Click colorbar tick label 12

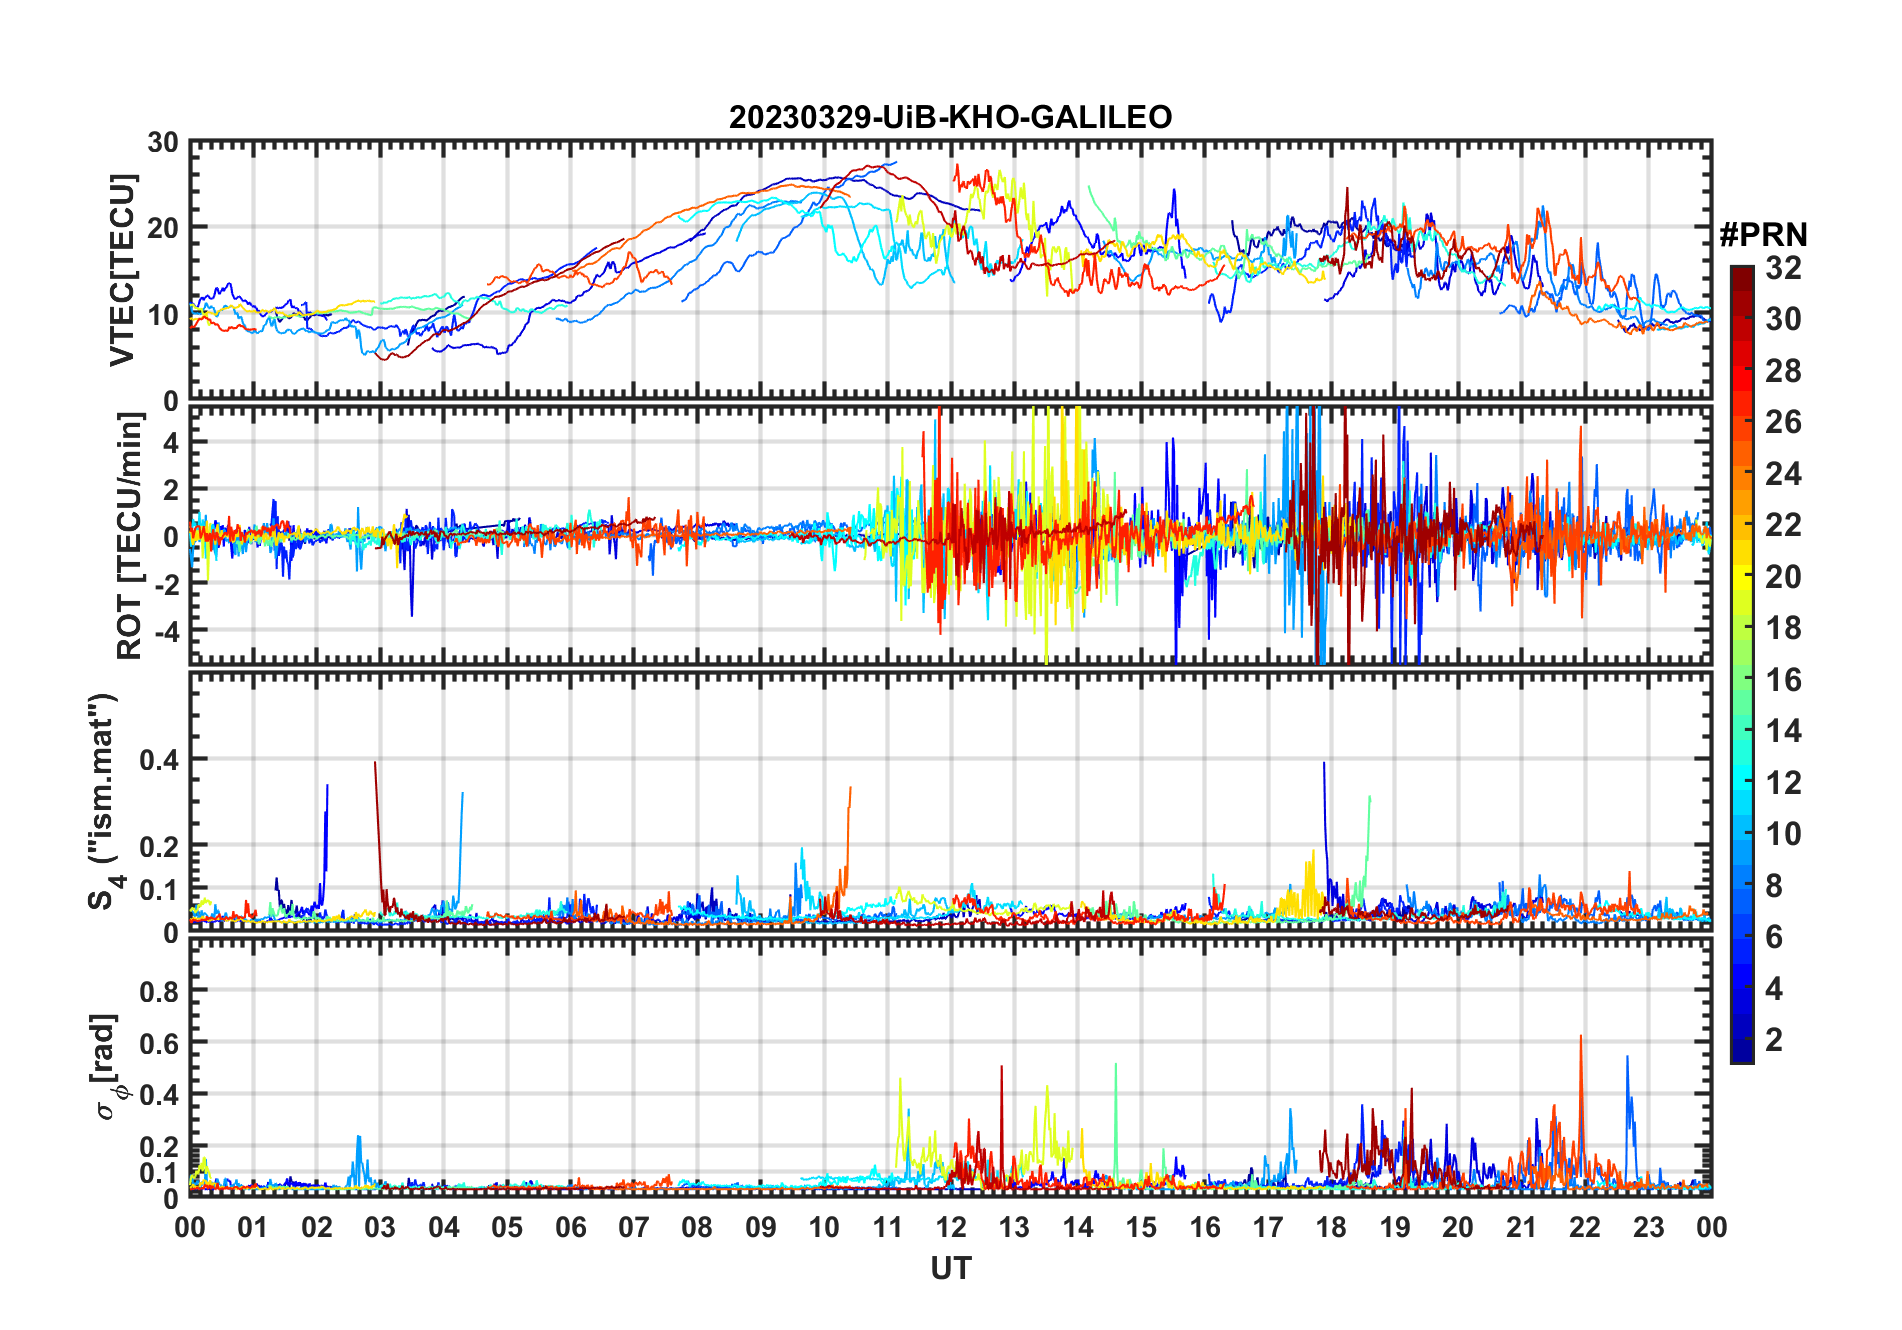[x=1783, y=783]
